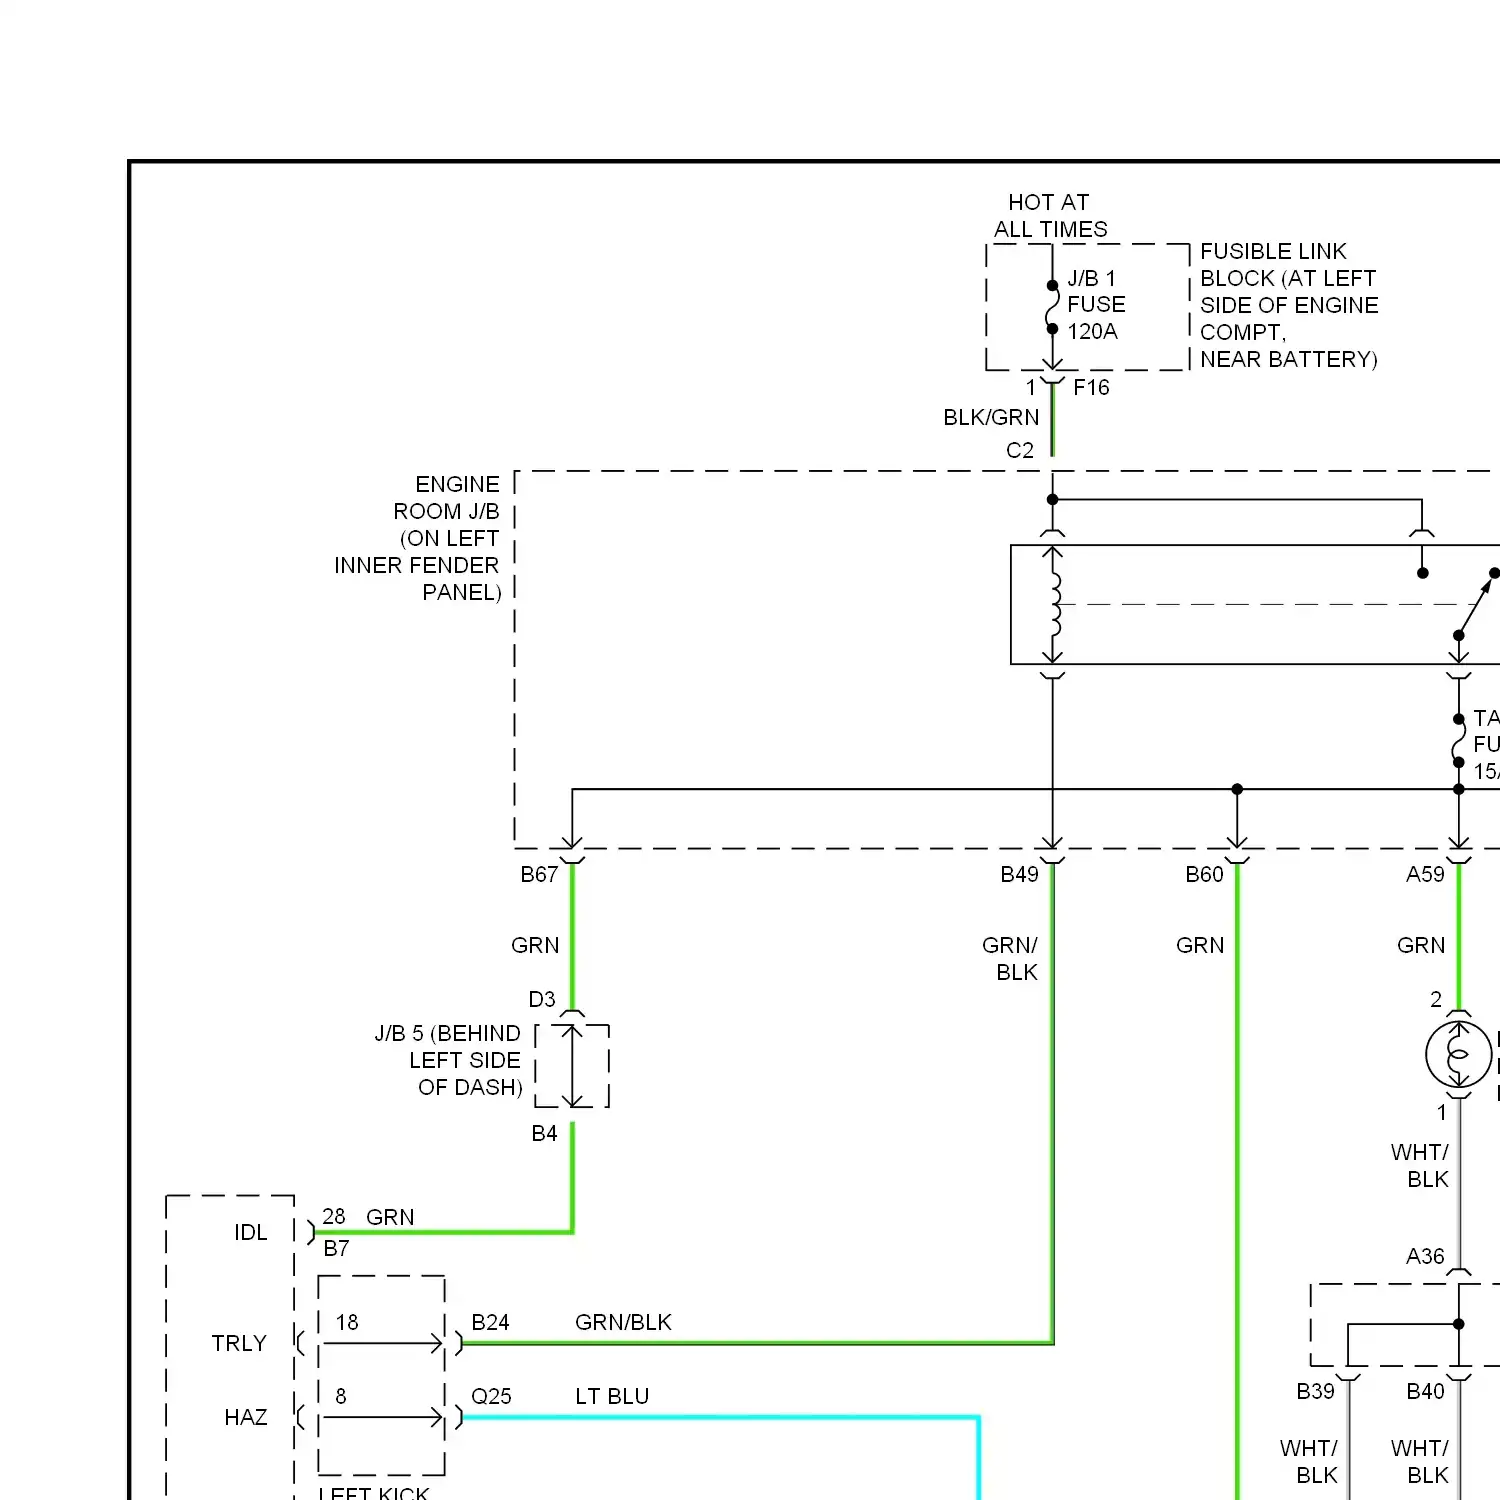Click the B49 connector label
Viewport: 1500px width, 1500px height.
coord(1020,875)
